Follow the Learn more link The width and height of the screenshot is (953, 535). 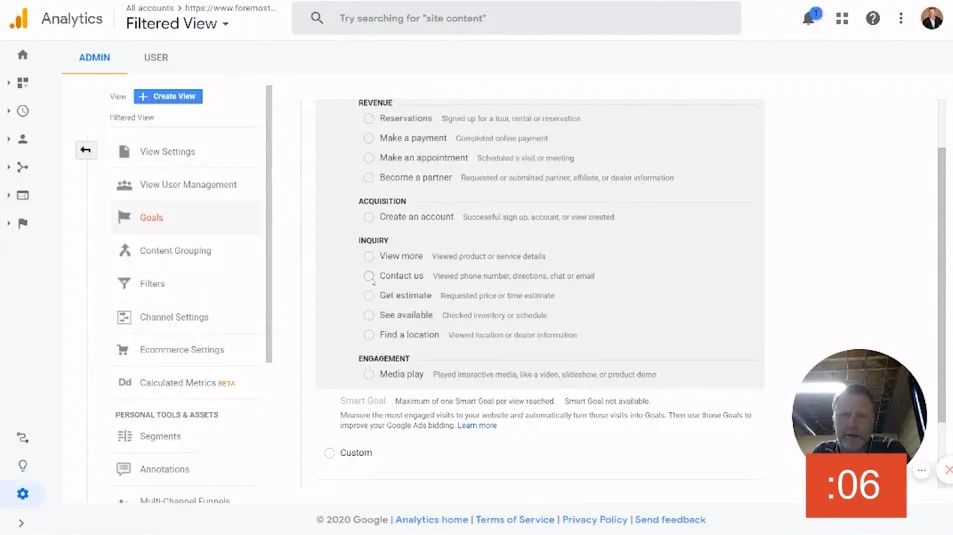(477, 426)
